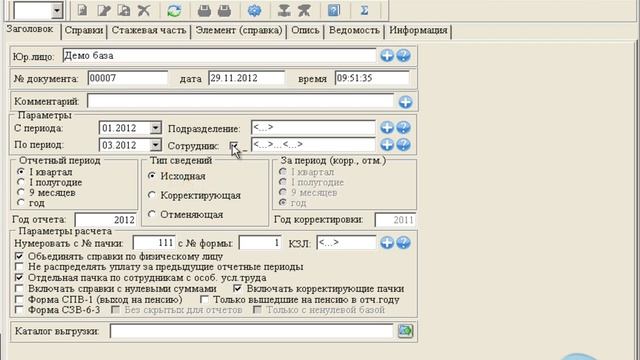The image size is (640, 360).
Task: Click the set filter funnel icon
Action: (x=284, y=10)
